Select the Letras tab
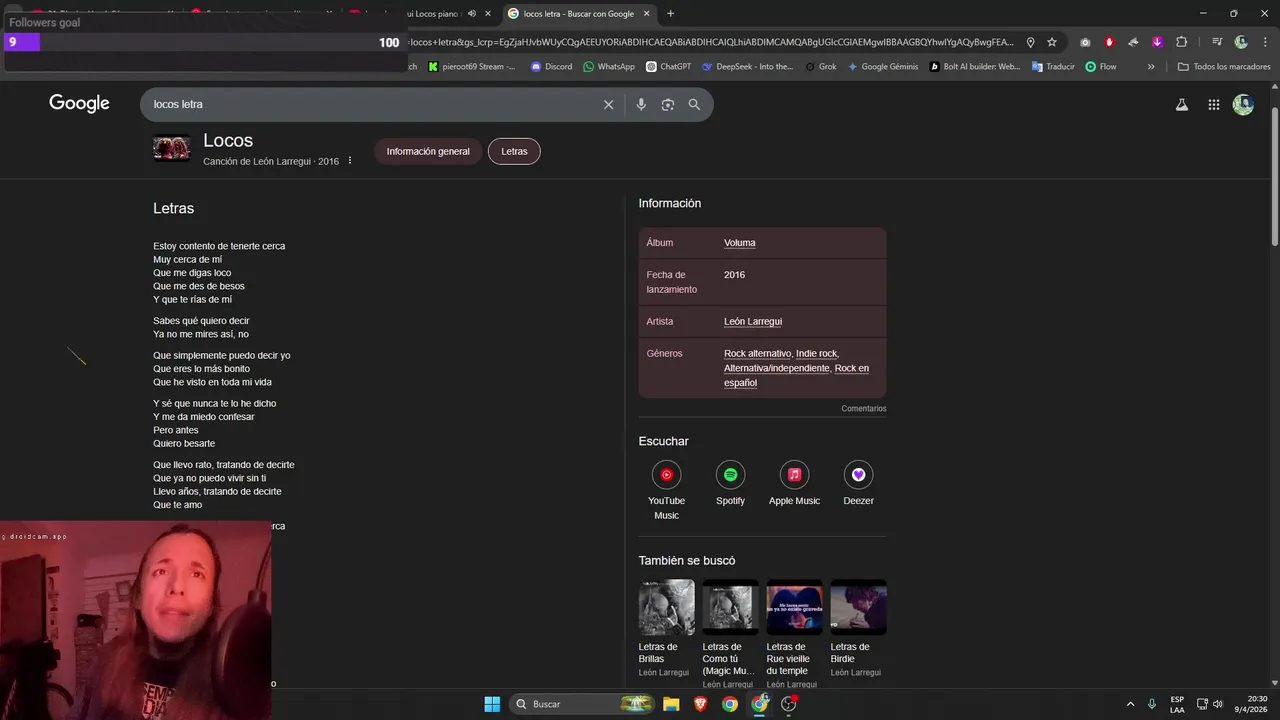The width and height of the screenshot is (1280, 720). (514, 151)
